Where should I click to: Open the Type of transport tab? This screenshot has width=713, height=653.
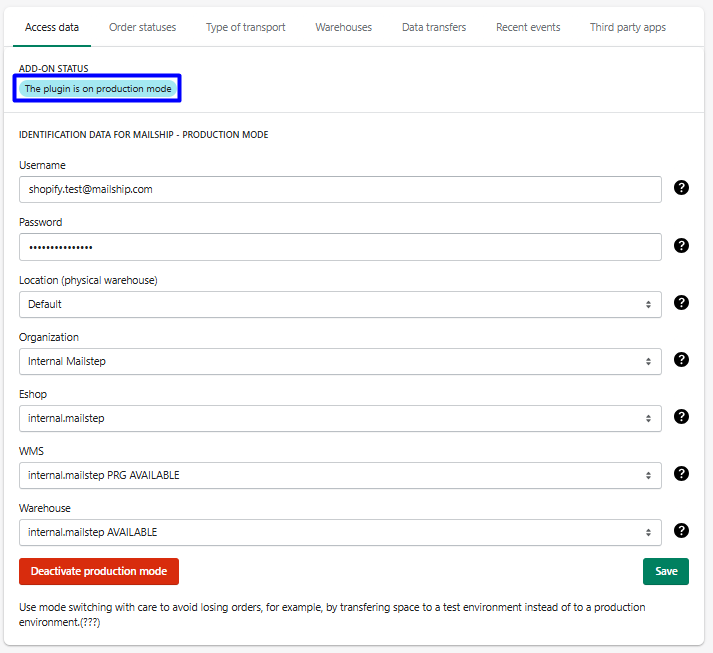click(245, 27)
